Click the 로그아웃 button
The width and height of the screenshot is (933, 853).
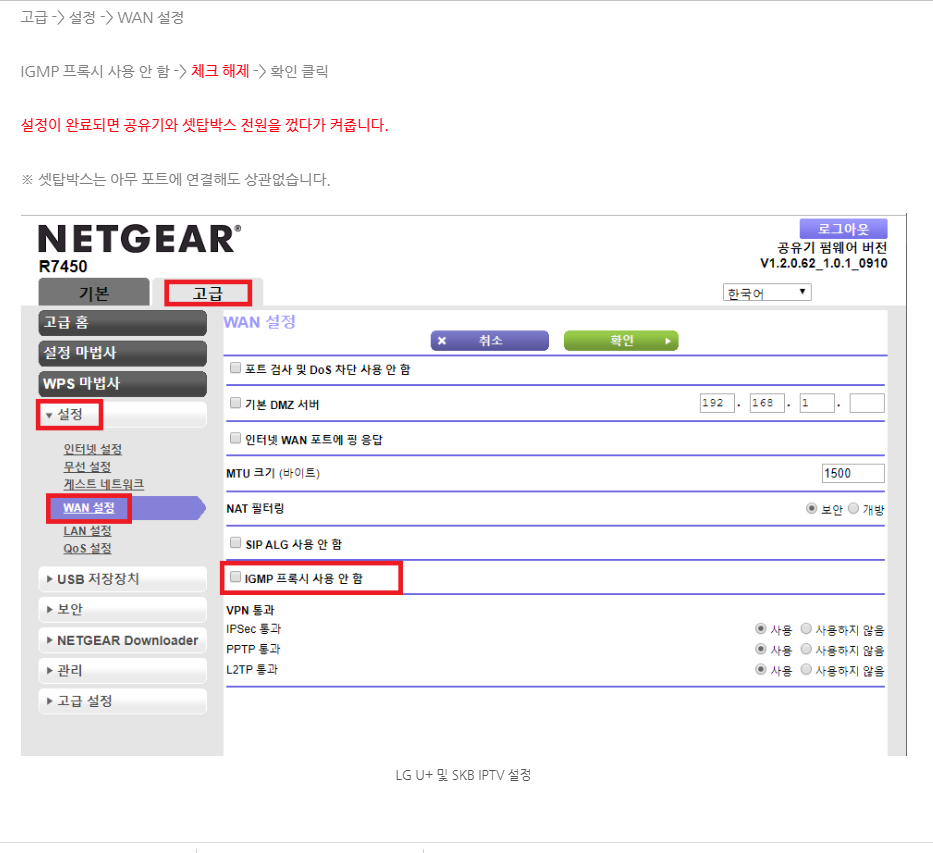[843, 228]
